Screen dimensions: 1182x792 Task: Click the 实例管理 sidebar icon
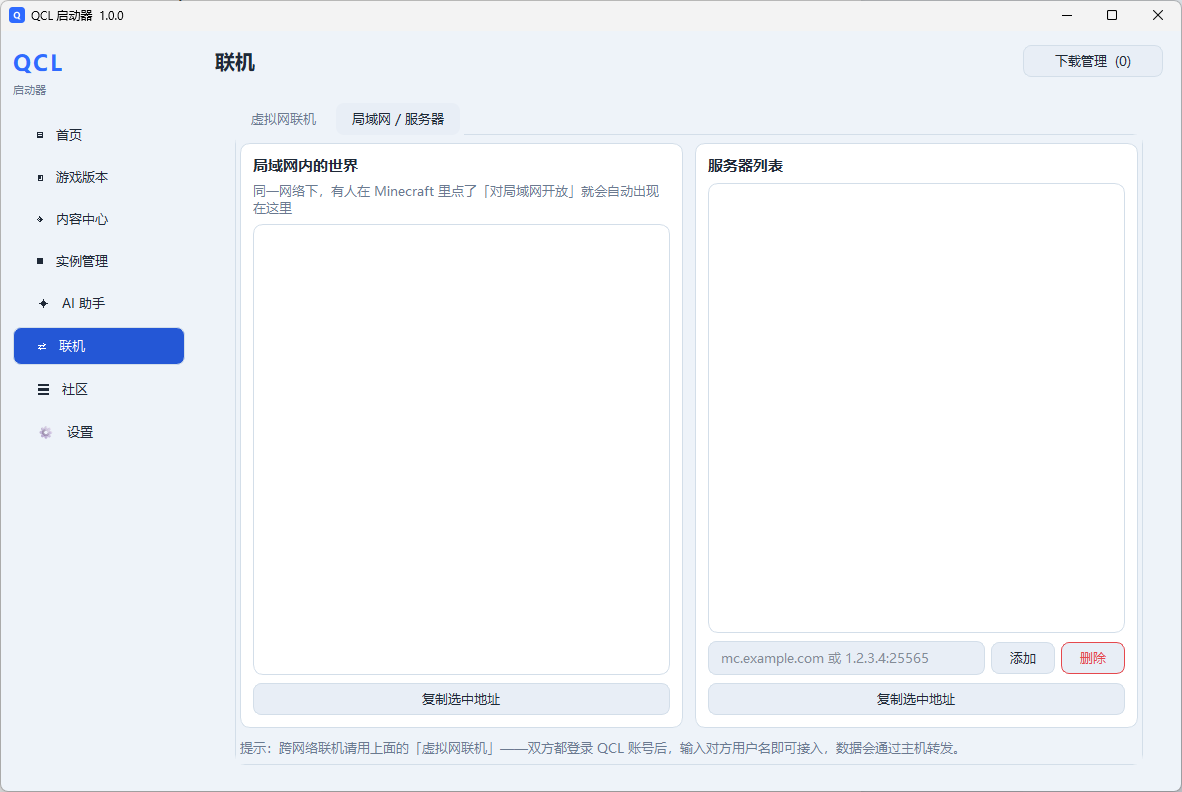[x=40, y=261]
